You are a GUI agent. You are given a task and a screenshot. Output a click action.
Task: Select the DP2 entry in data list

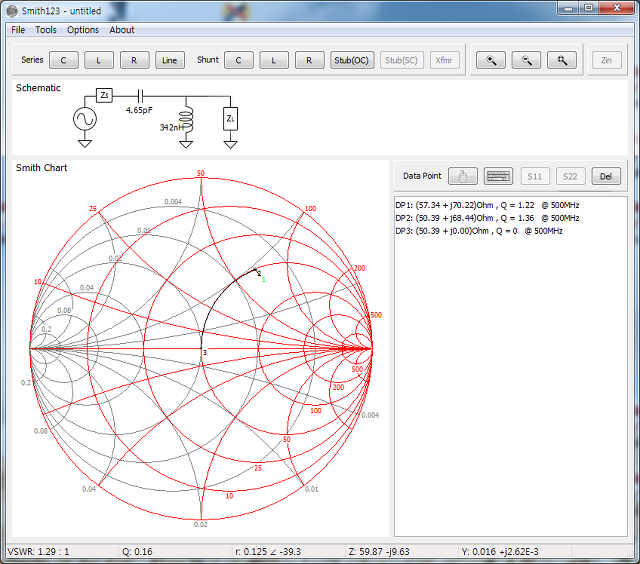click(487, 218)
